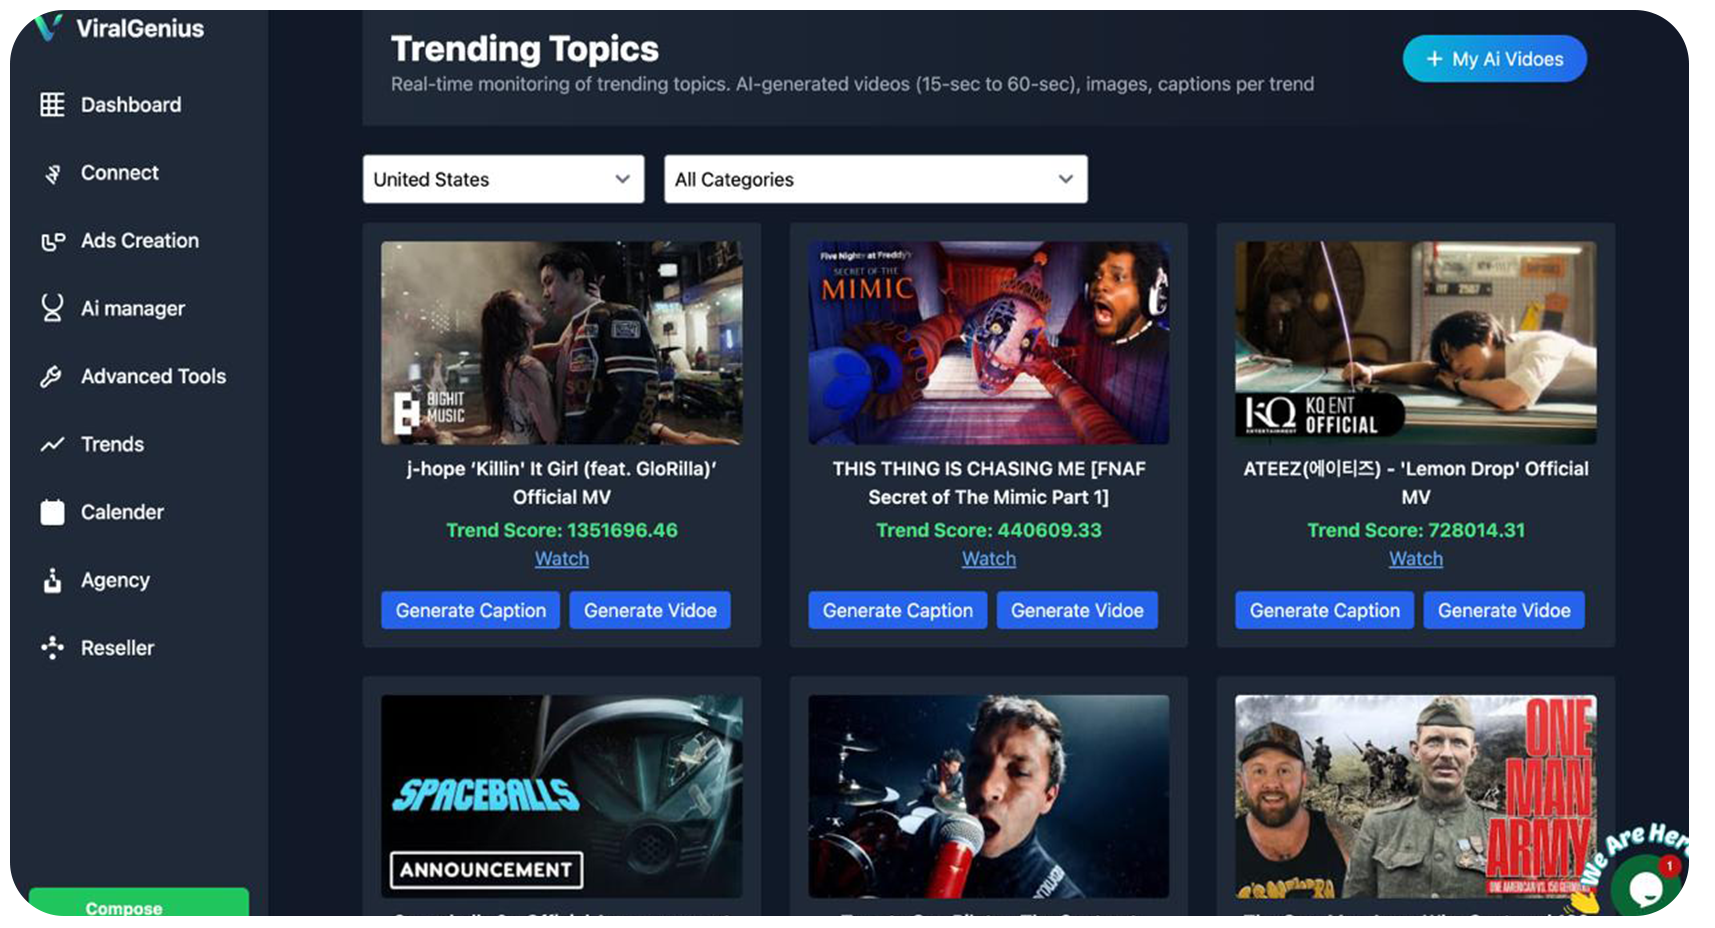The width and height of the screenshot is (1715, 928).
Task: Open the United States country dropdown
Action: 503,179
